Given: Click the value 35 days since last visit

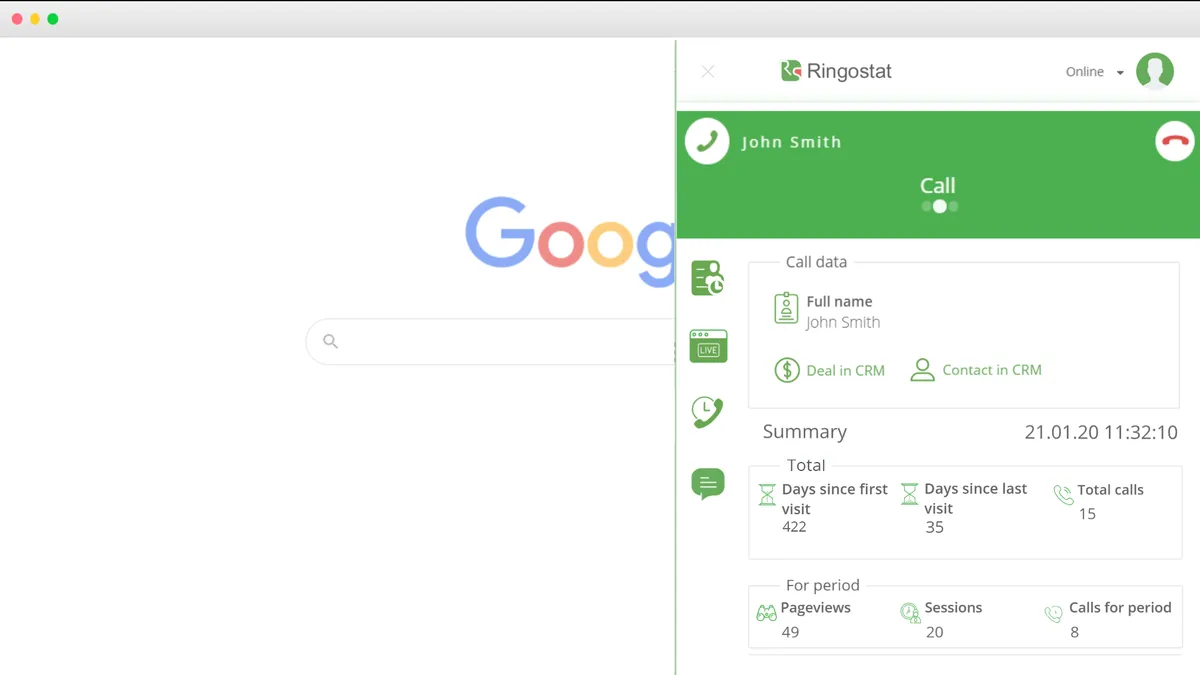Looking at the screenshot, I should pos(934,527).
